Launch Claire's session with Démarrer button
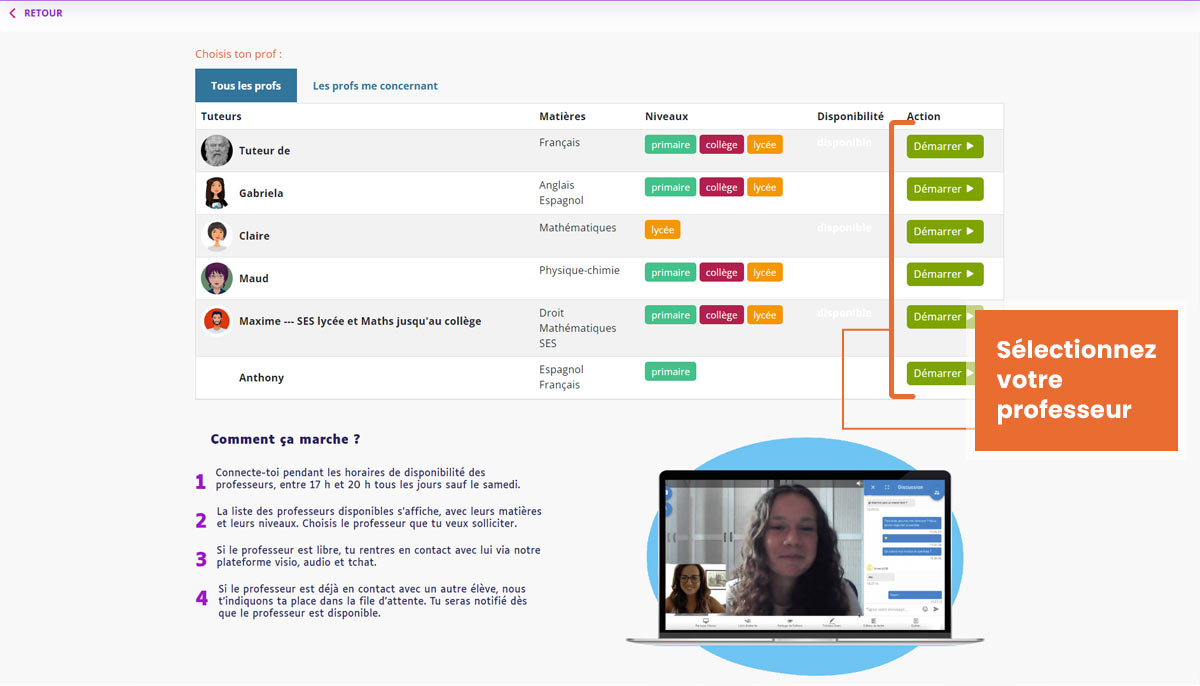The width and height of the screenshot is (1200, 686). point(944,231)
